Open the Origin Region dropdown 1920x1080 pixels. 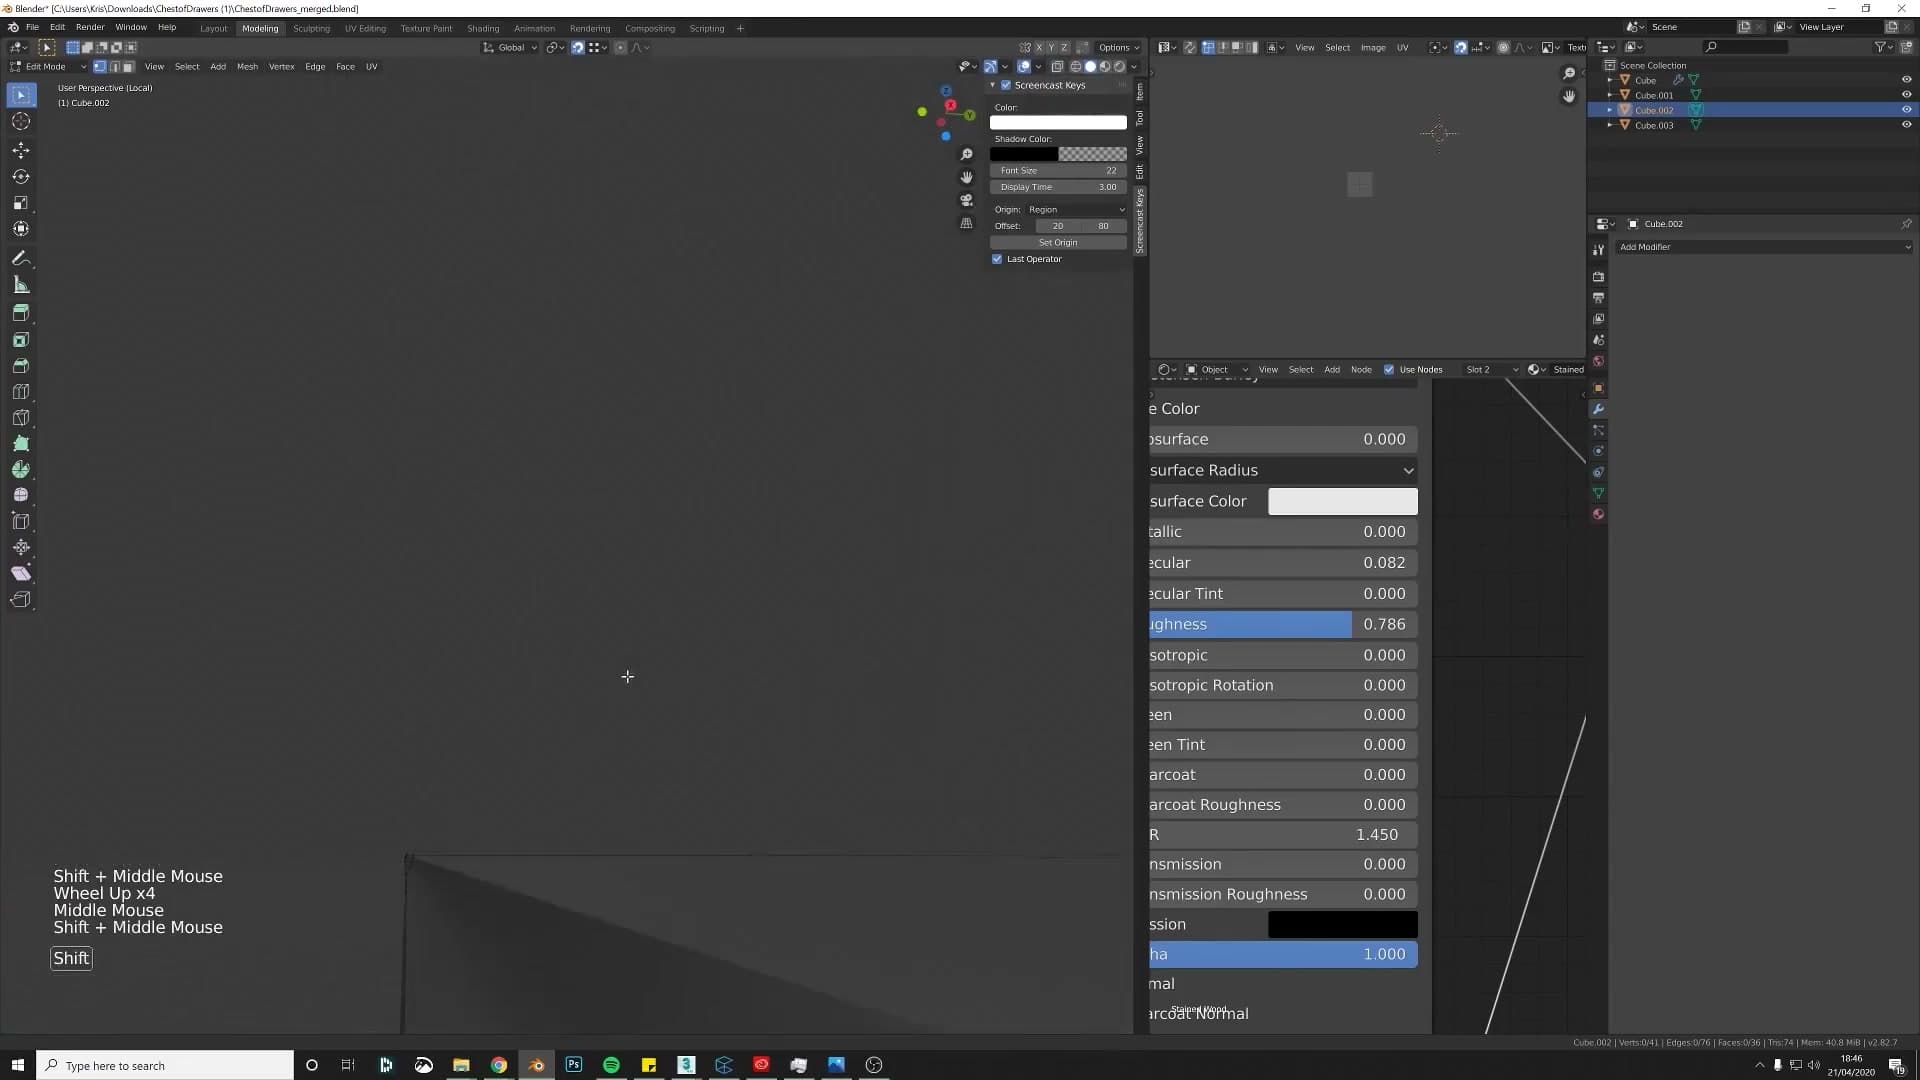[x=1076, y=210]
